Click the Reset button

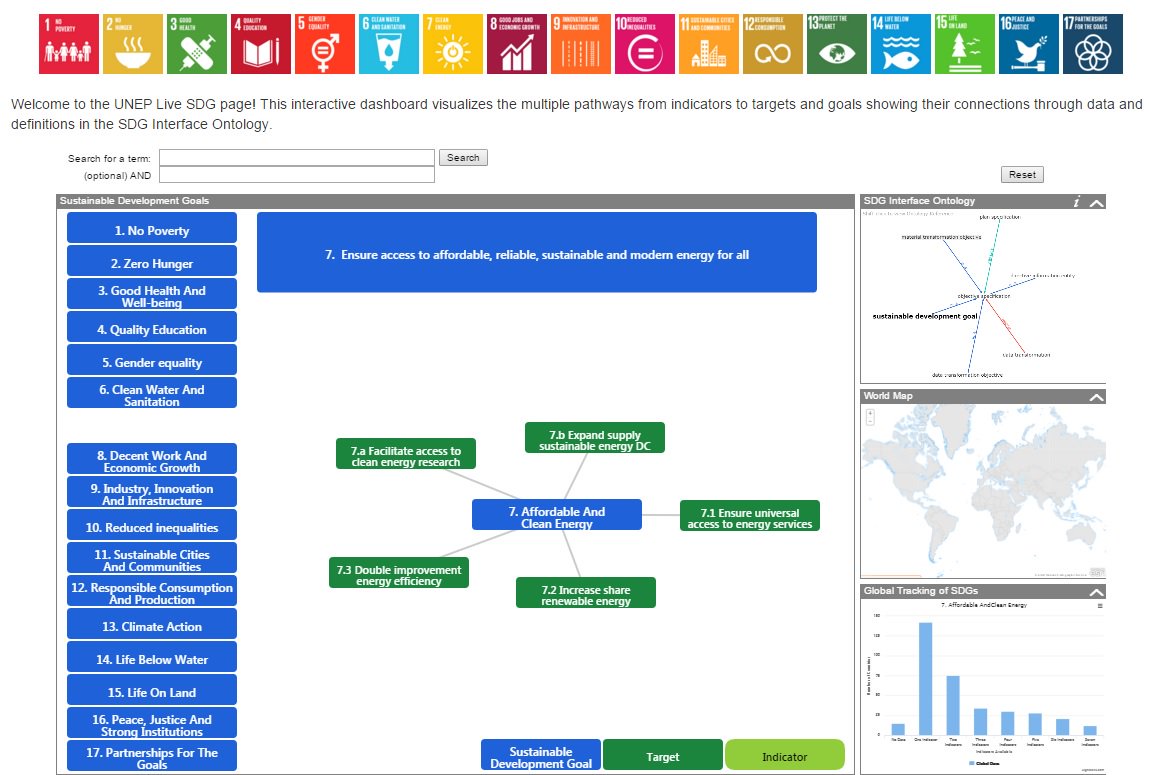click(x=1022, y=174)
